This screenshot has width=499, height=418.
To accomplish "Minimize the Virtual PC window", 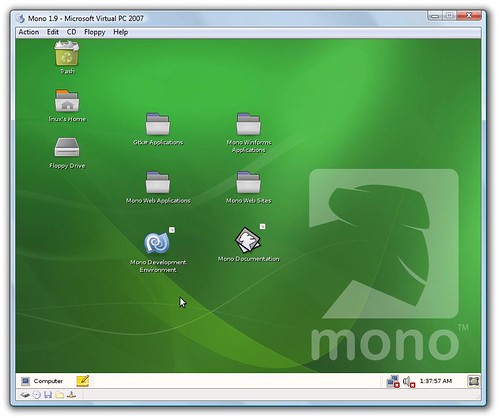I will 435,15.
